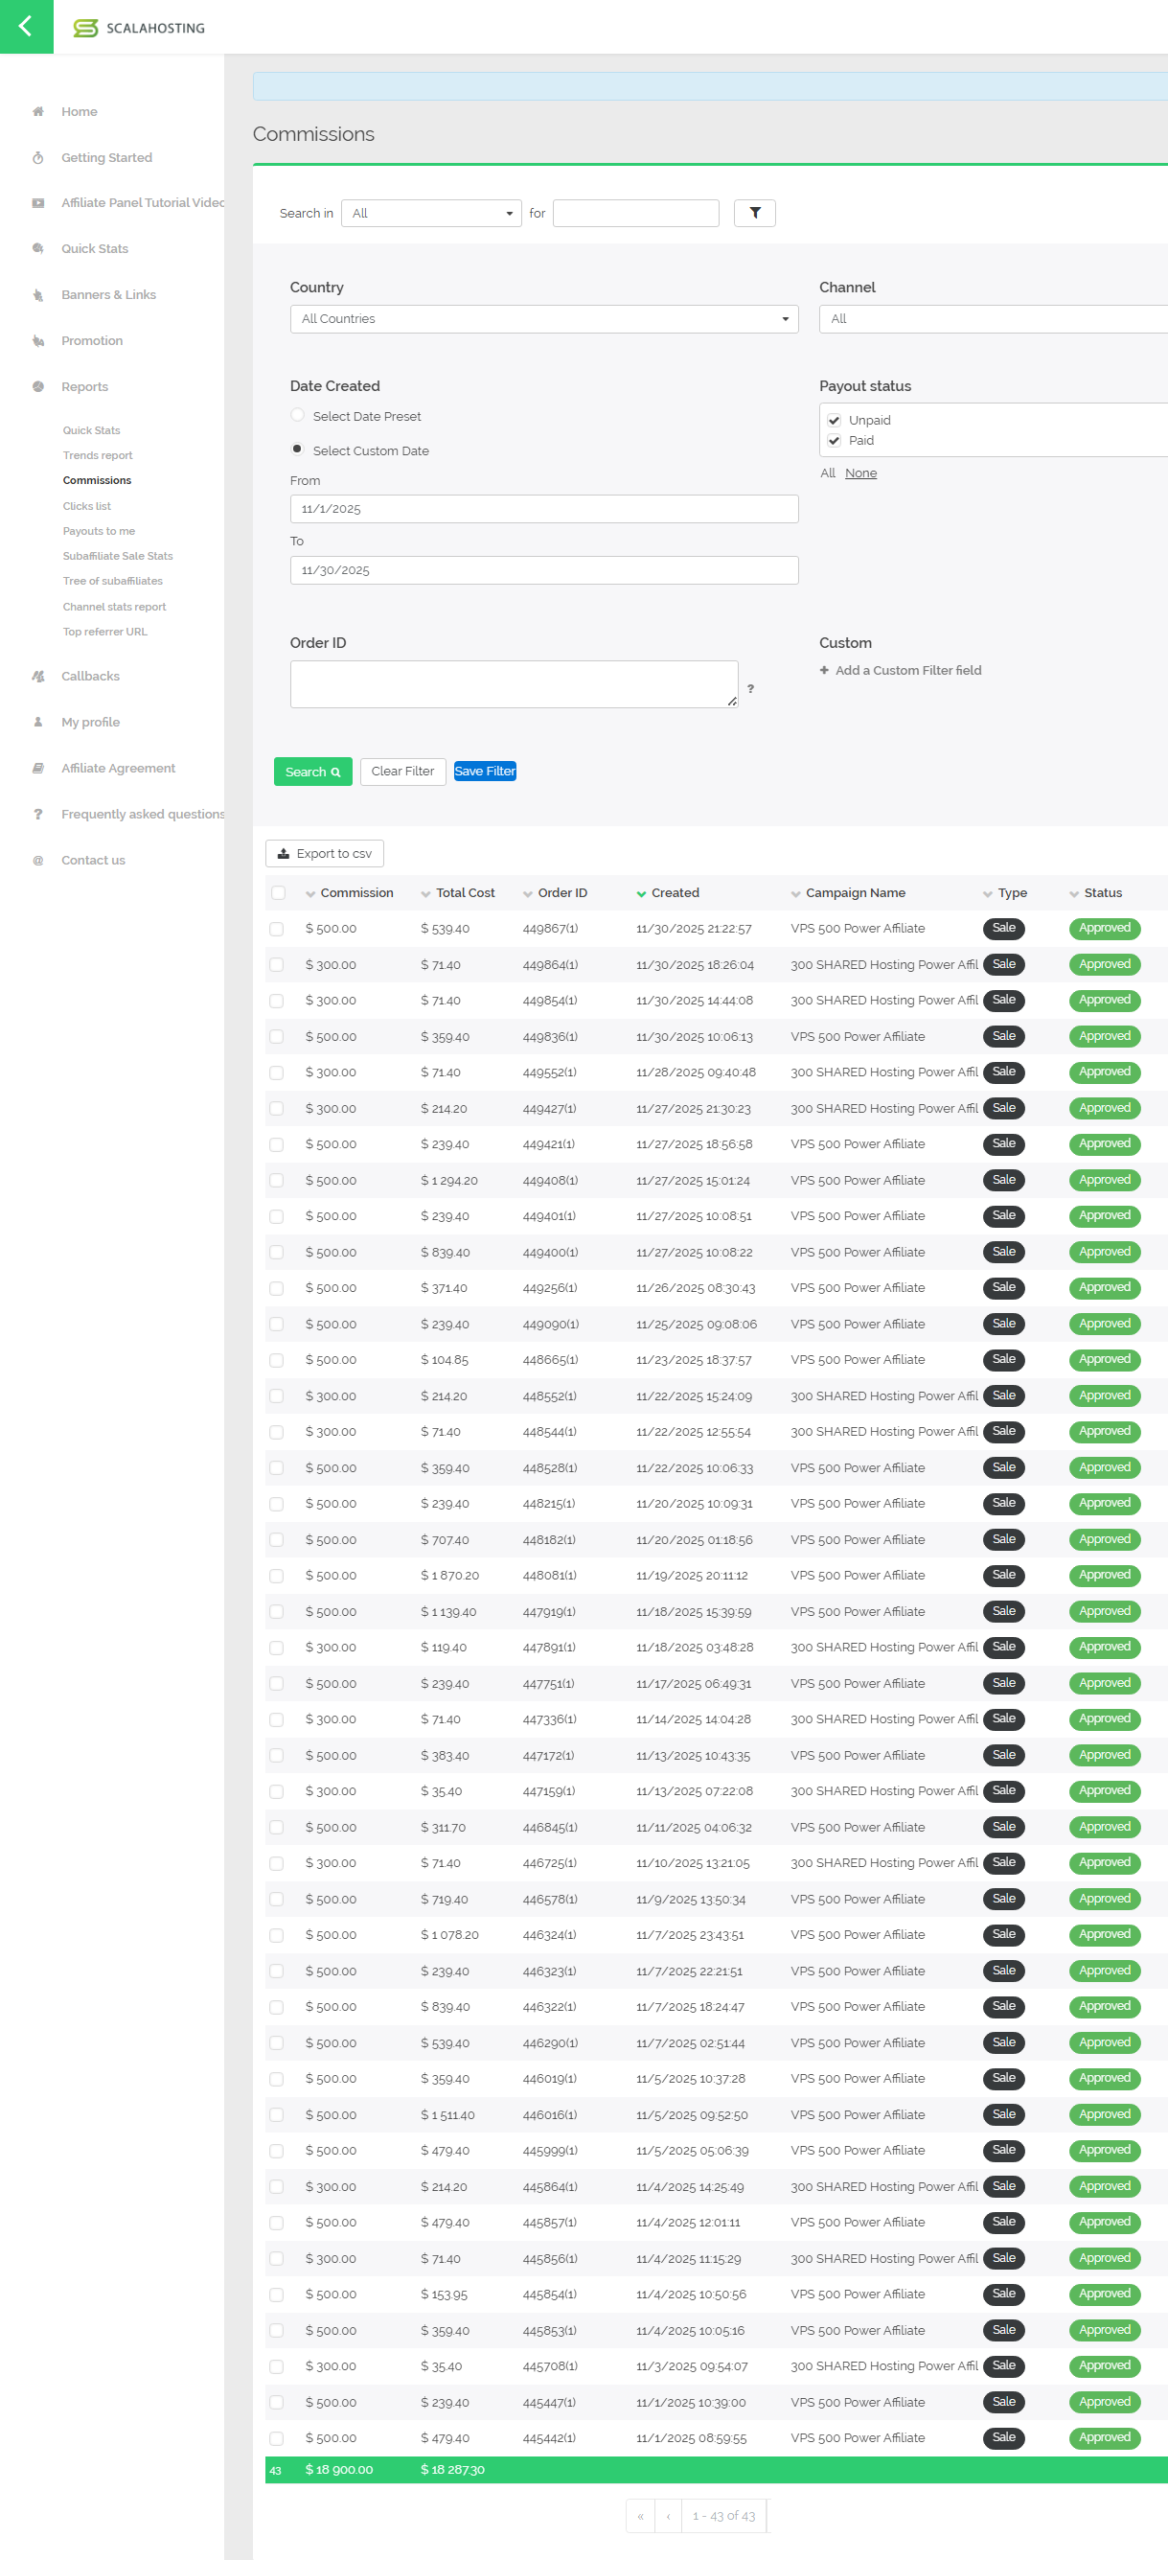The width and height of the screenshot is (1168, 2560).
Task: Sort table by Status column
Action: pyautogui.click(x=1096, y=894)
